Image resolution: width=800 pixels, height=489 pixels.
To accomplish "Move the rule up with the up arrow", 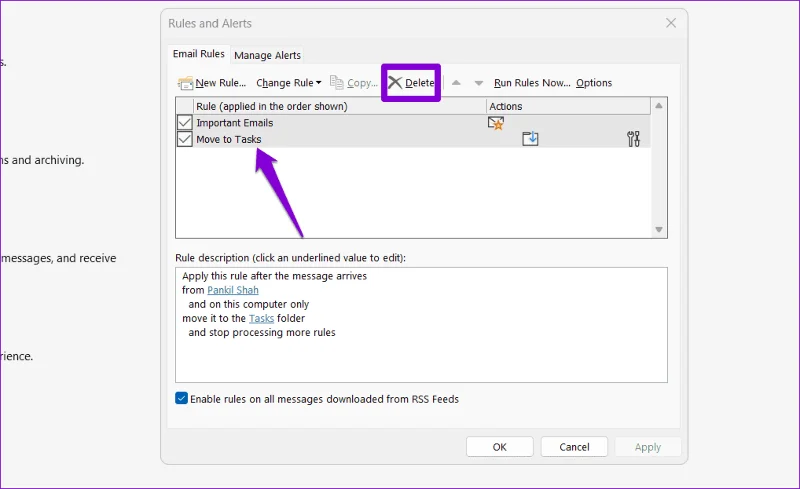I will [456, 83].
